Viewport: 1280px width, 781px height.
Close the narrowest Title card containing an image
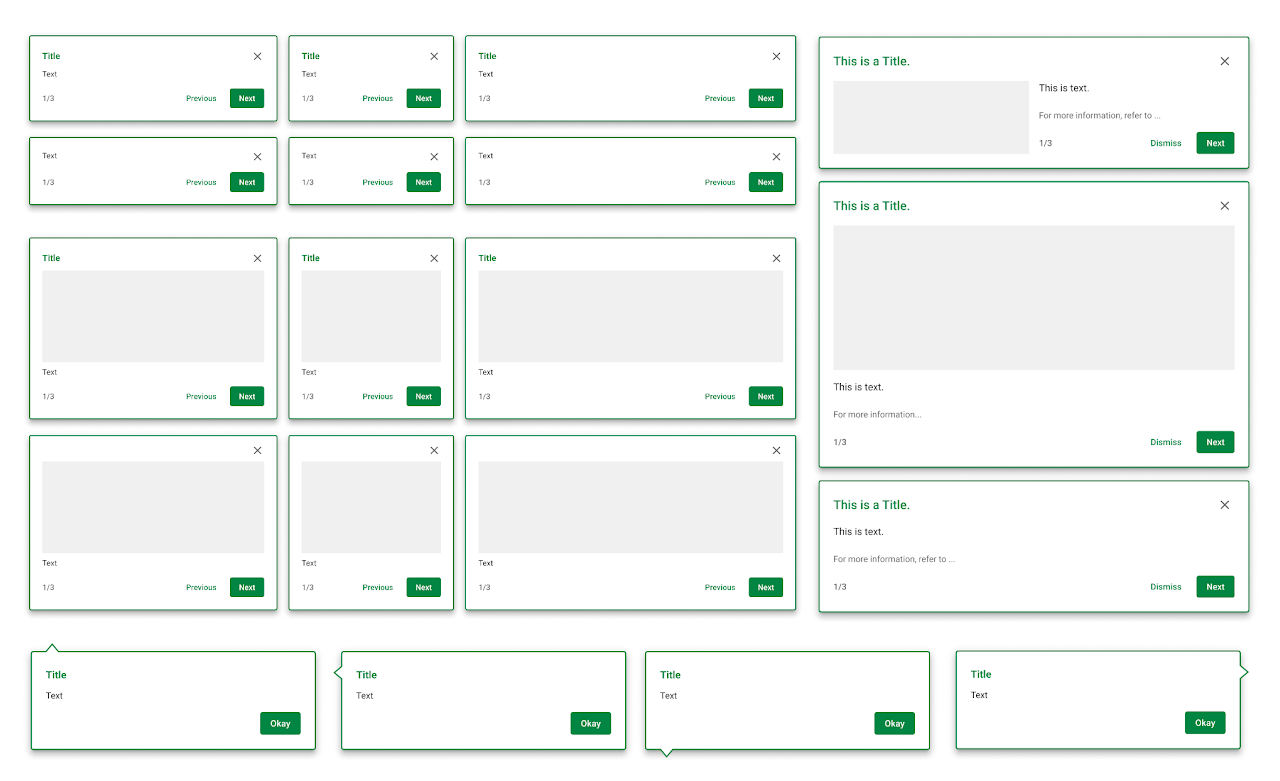click(x=434, y=258)
